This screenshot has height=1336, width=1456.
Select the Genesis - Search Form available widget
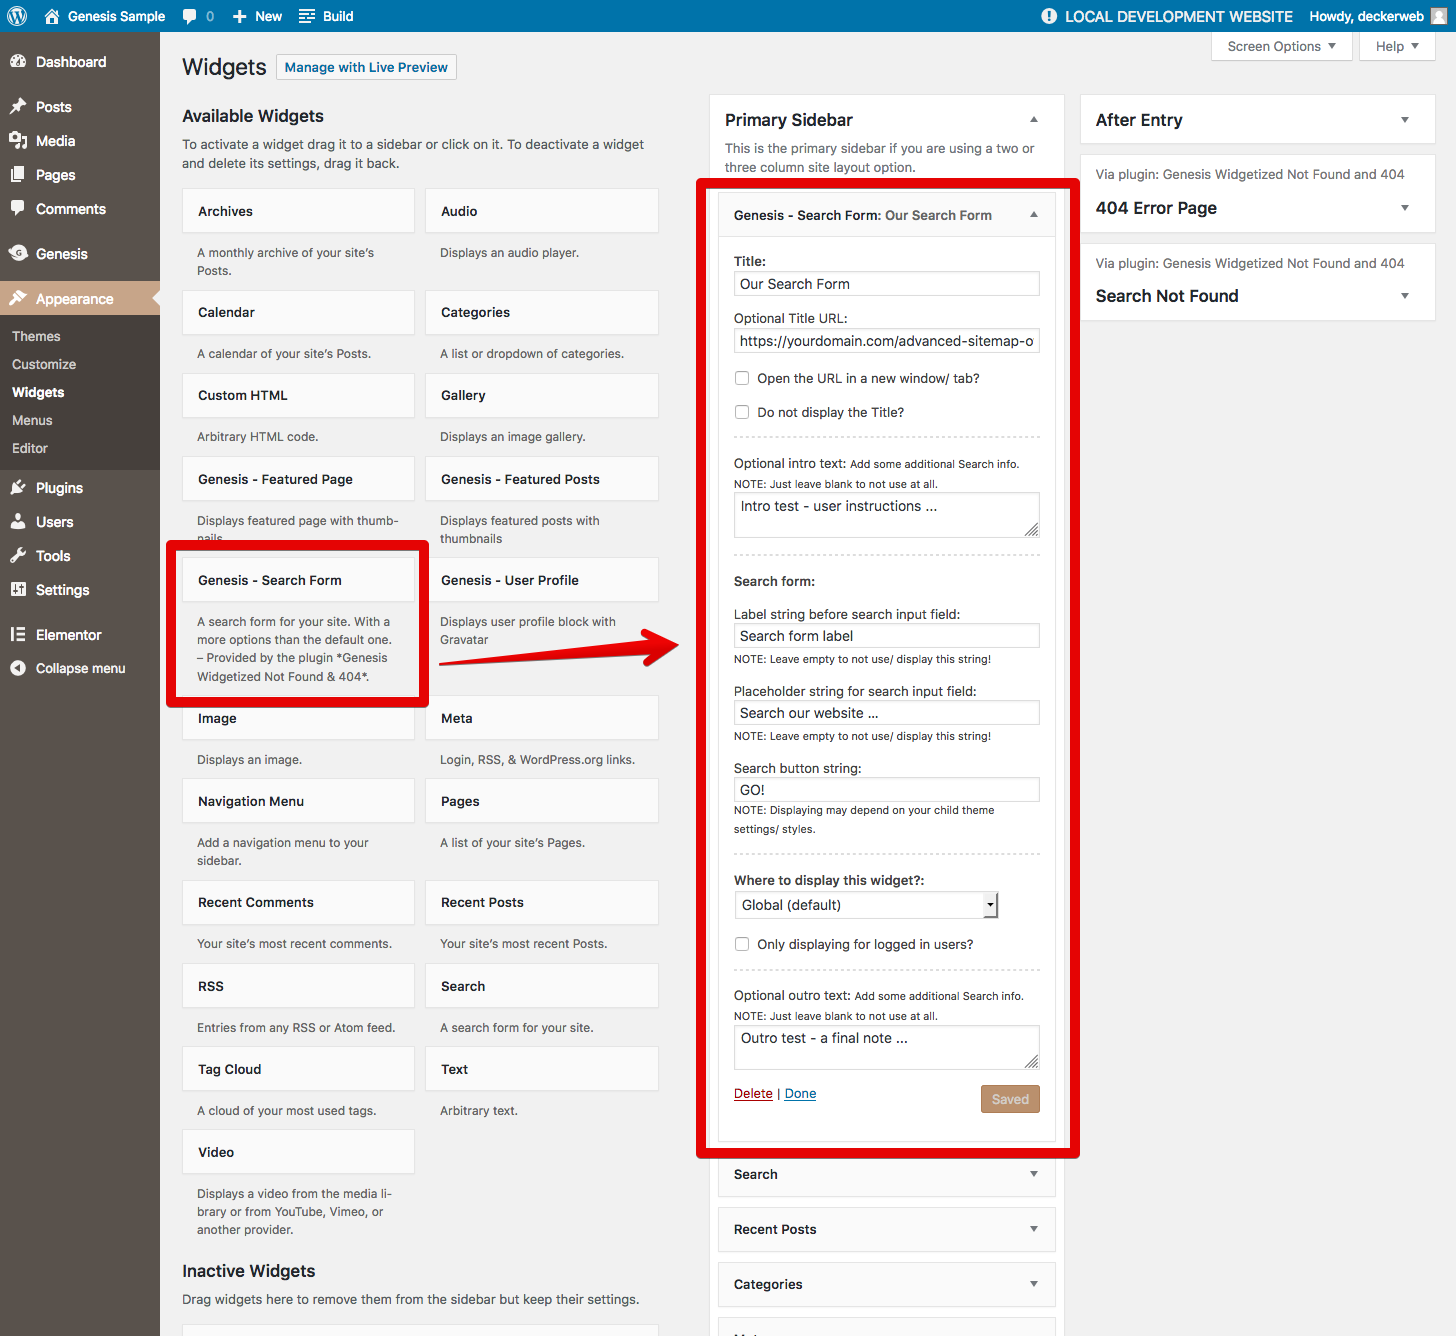tap(298, 580)
